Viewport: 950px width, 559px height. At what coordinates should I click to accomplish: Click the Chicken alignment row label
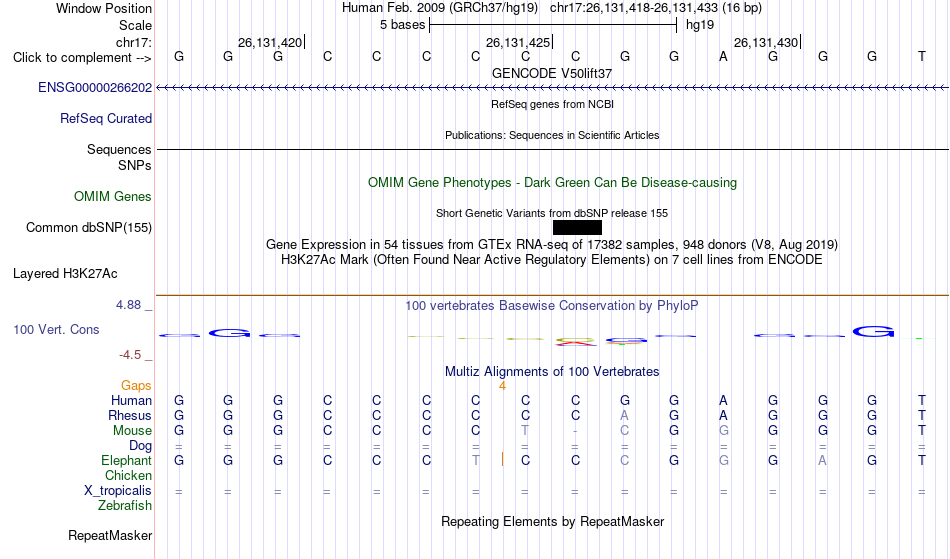tap(128, 475)
